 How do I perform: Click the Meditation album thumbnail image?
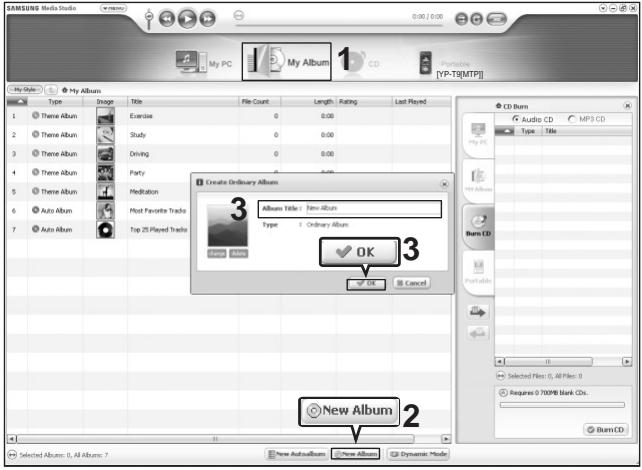click(x=105, y=192)
